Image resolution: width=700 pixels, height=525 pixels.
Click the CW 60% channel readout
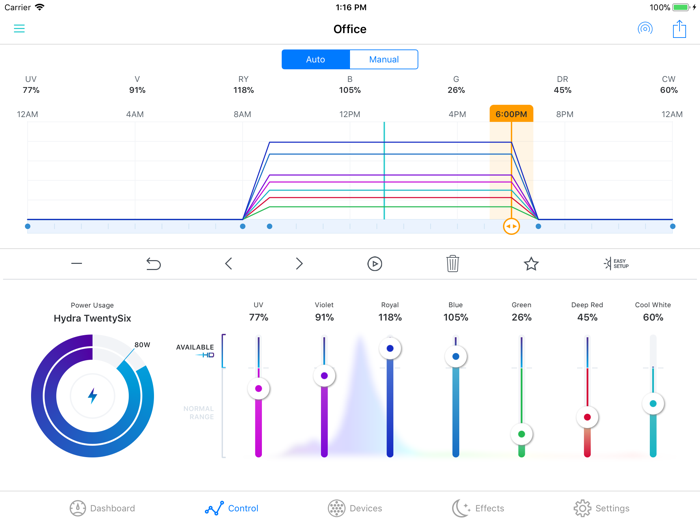(x=669, y=85)
